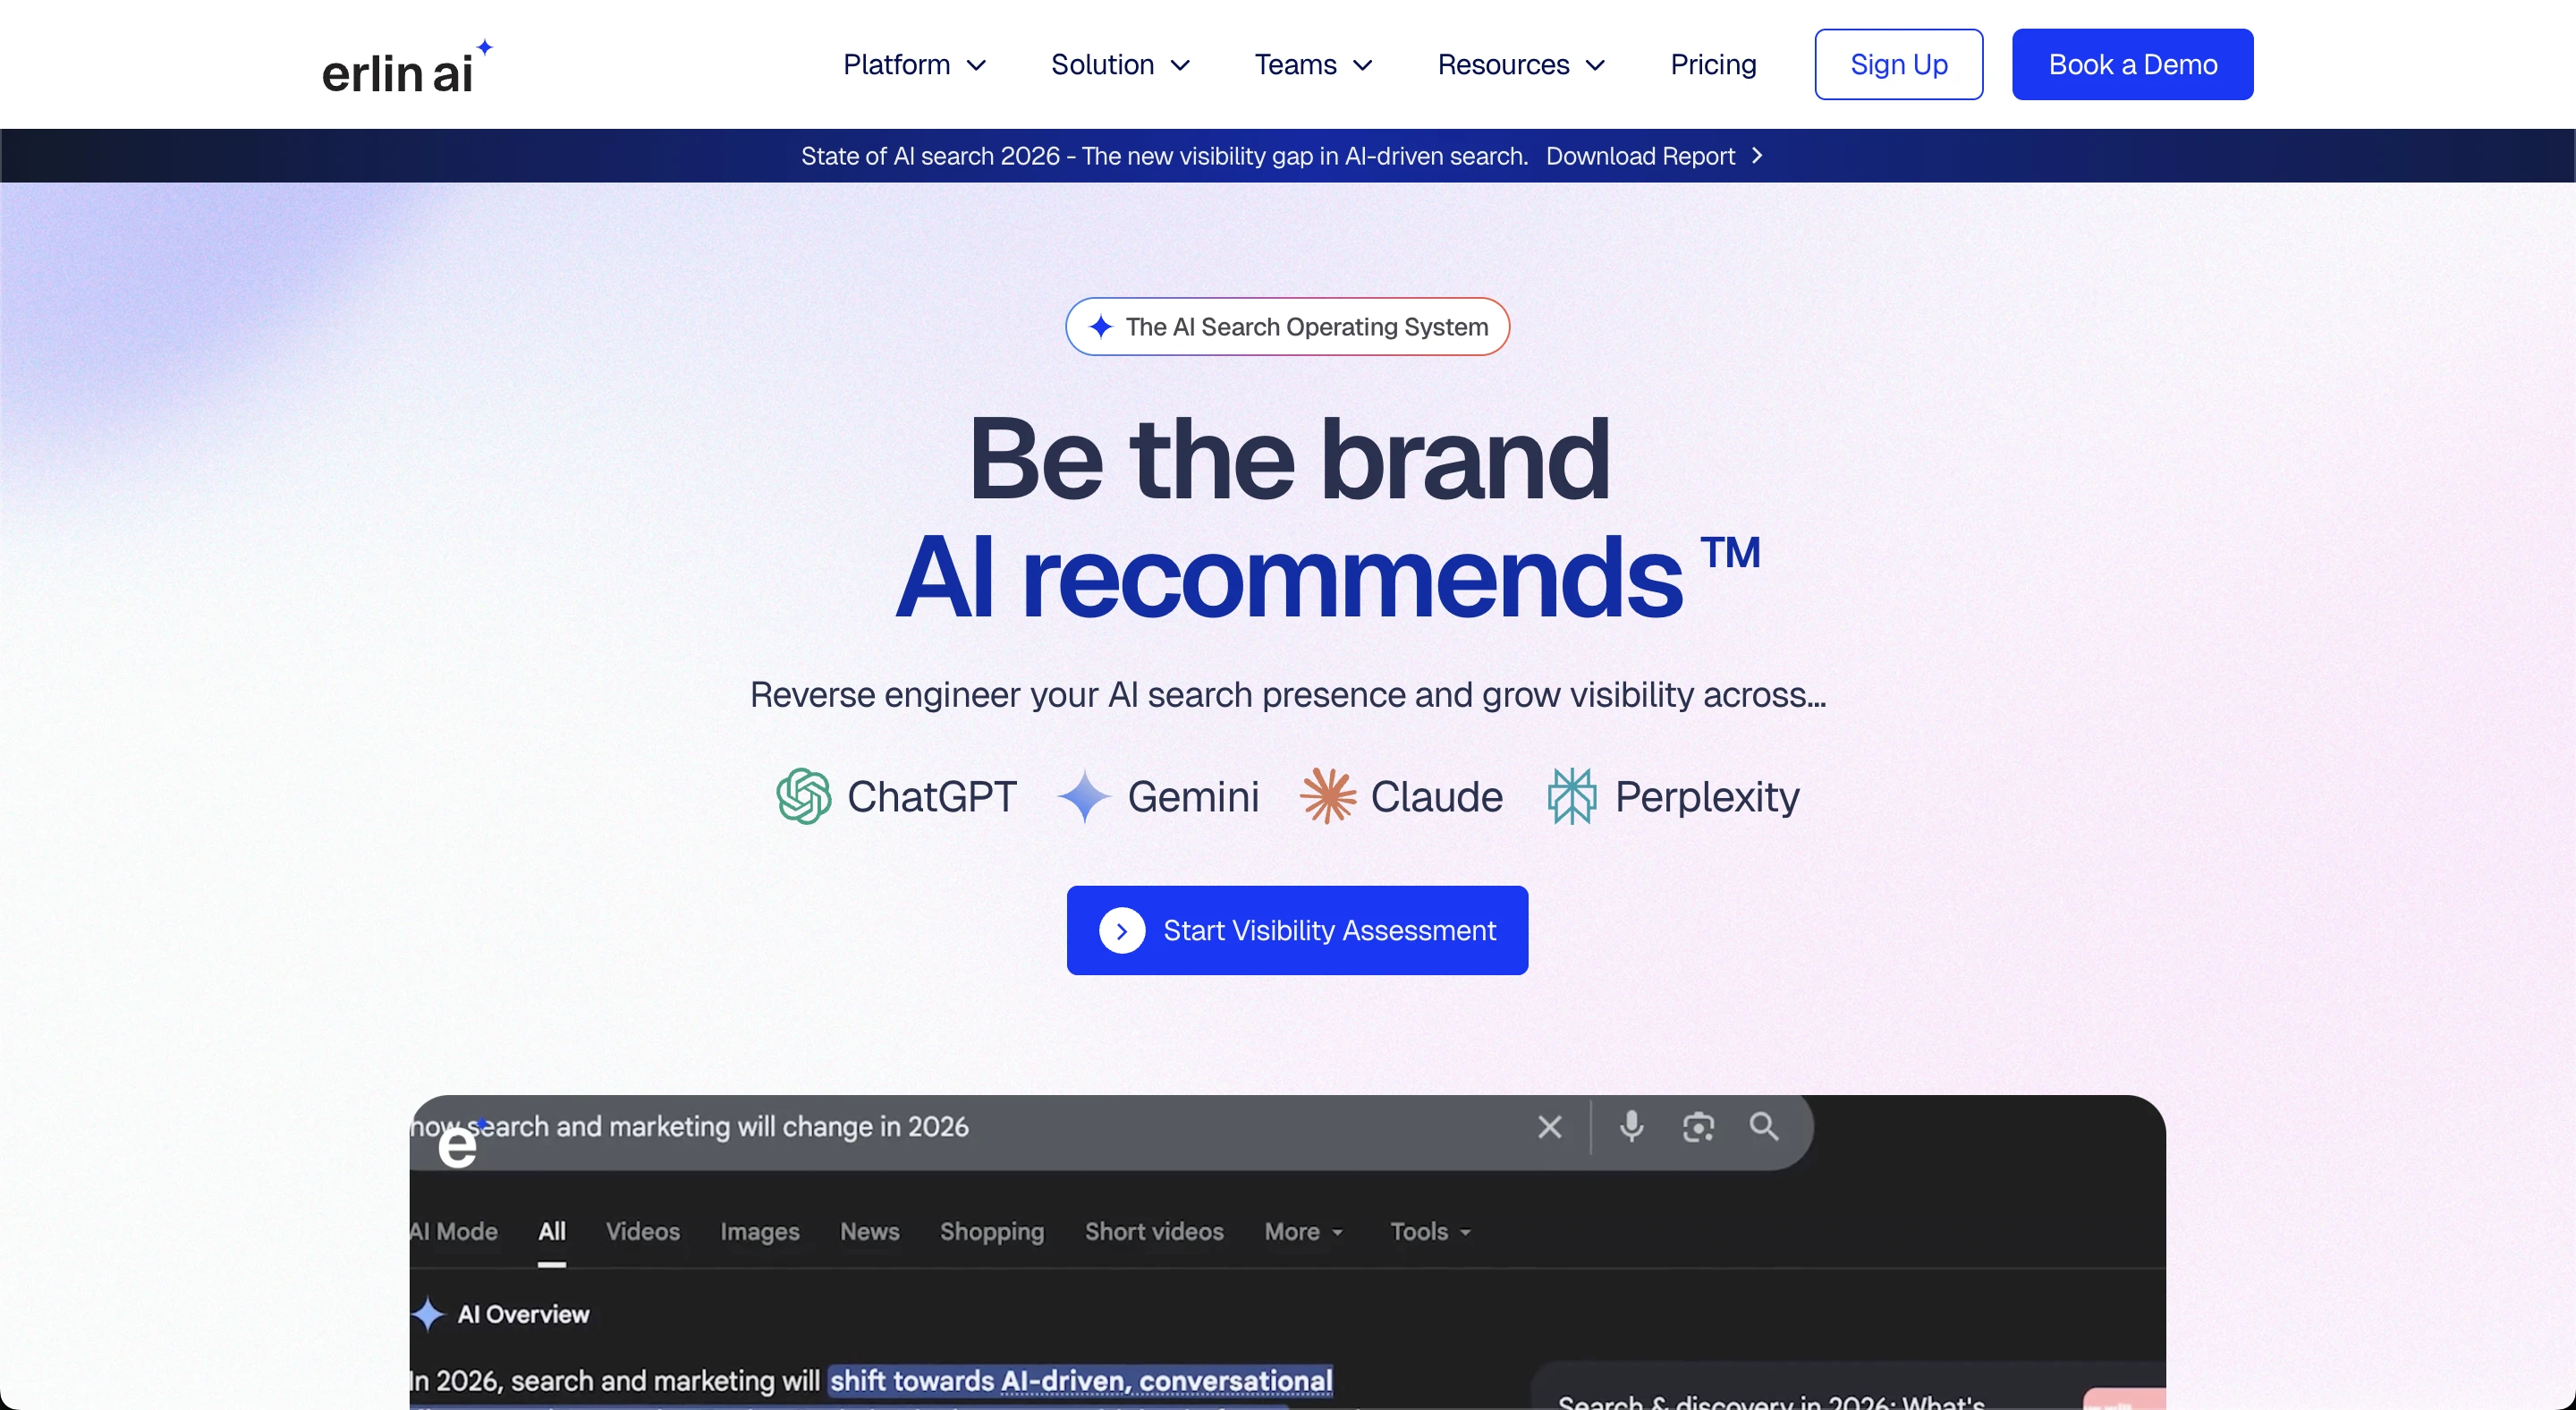The width and height of the screenshot is (2576, 1410).
Task: Click the Sign Up button
Action: [x=1898, y=64]
